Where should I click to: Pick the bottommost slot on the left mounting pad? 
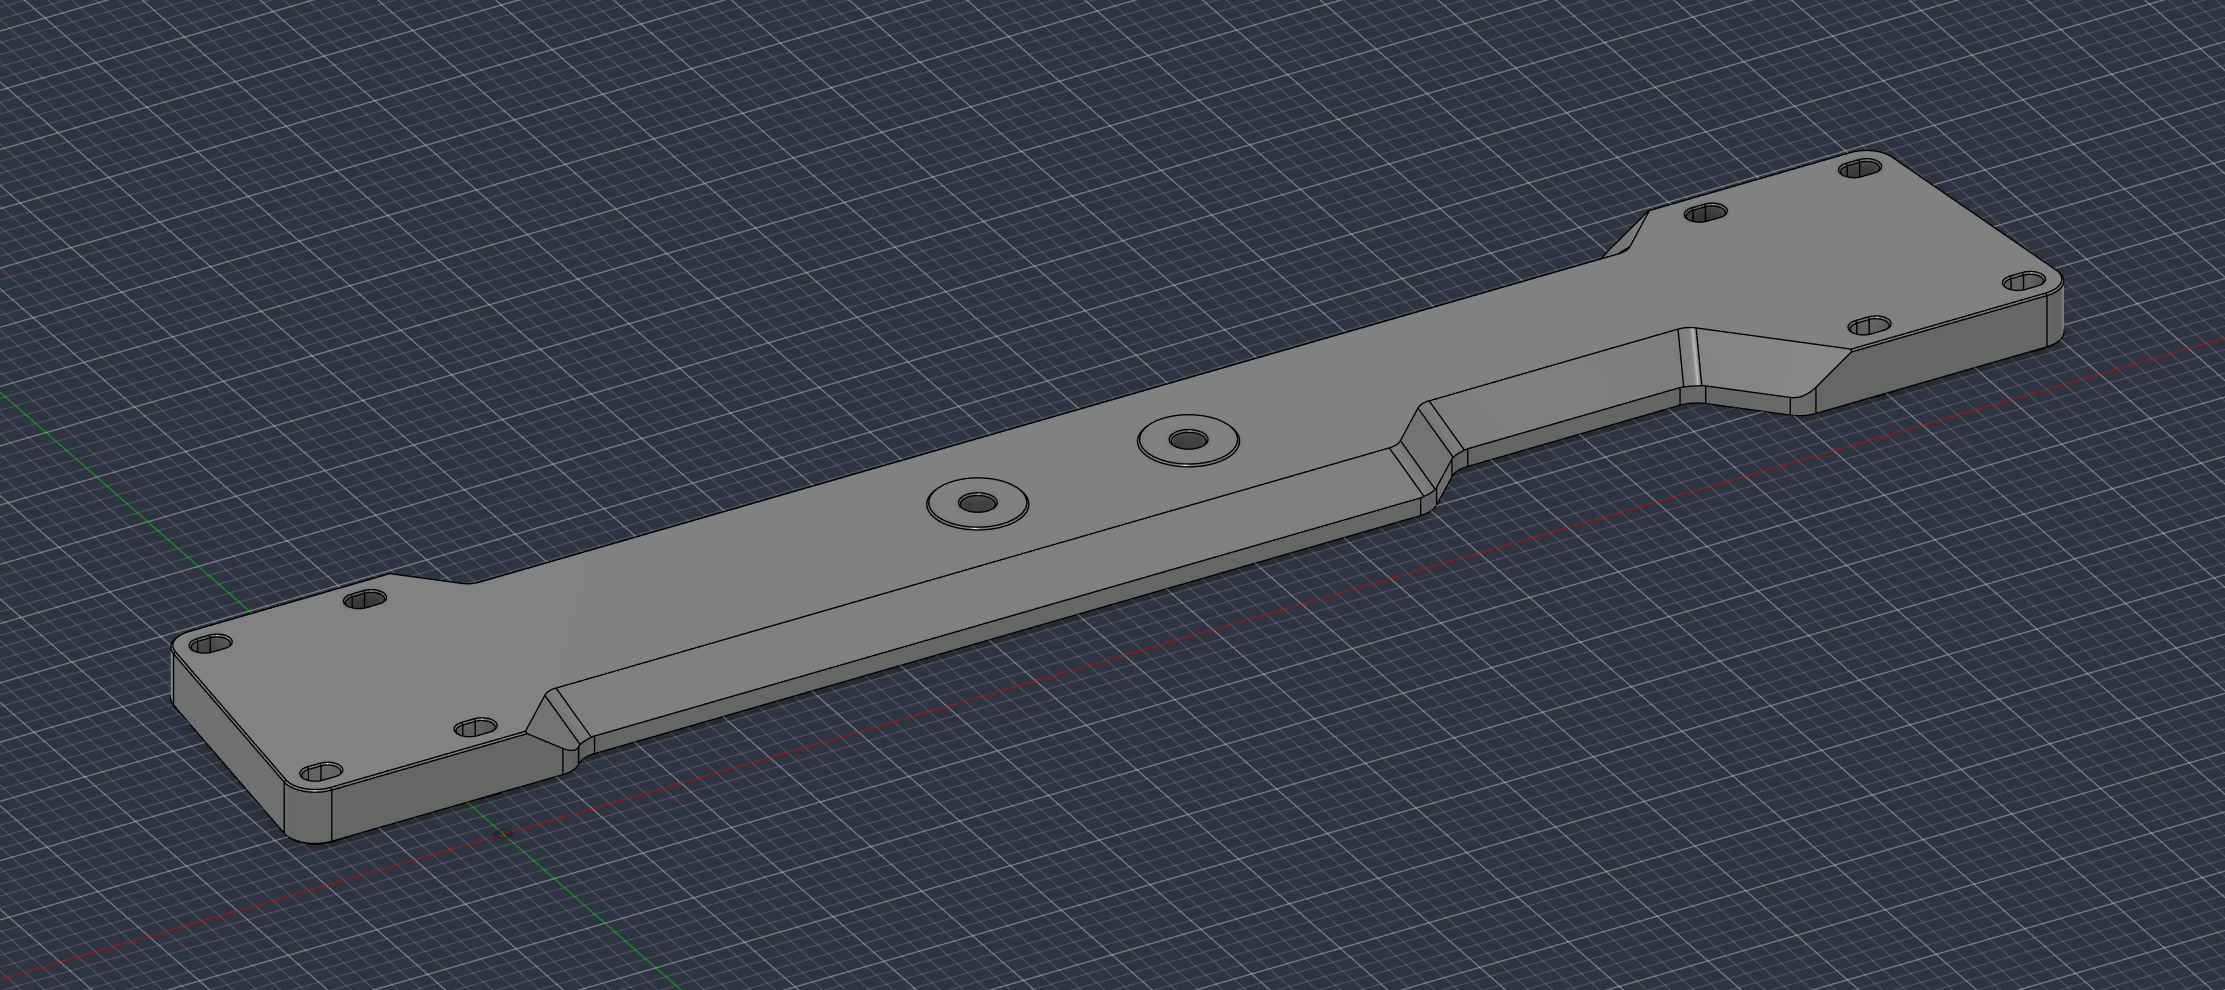point(322,773)
